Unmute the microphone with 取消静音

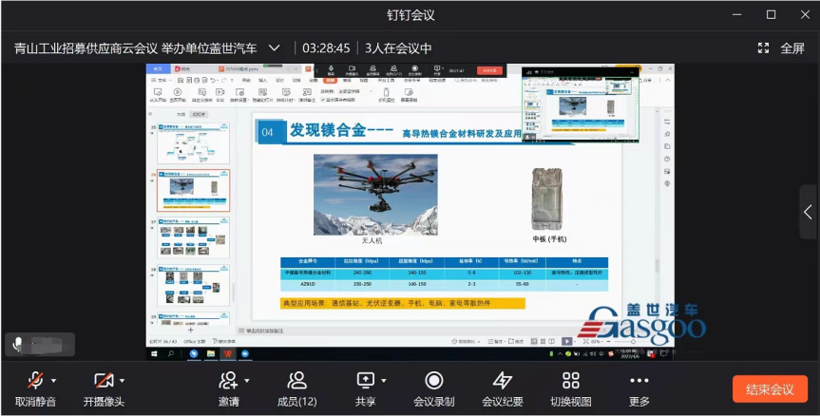pyautogui.click(x=36, y=390)
